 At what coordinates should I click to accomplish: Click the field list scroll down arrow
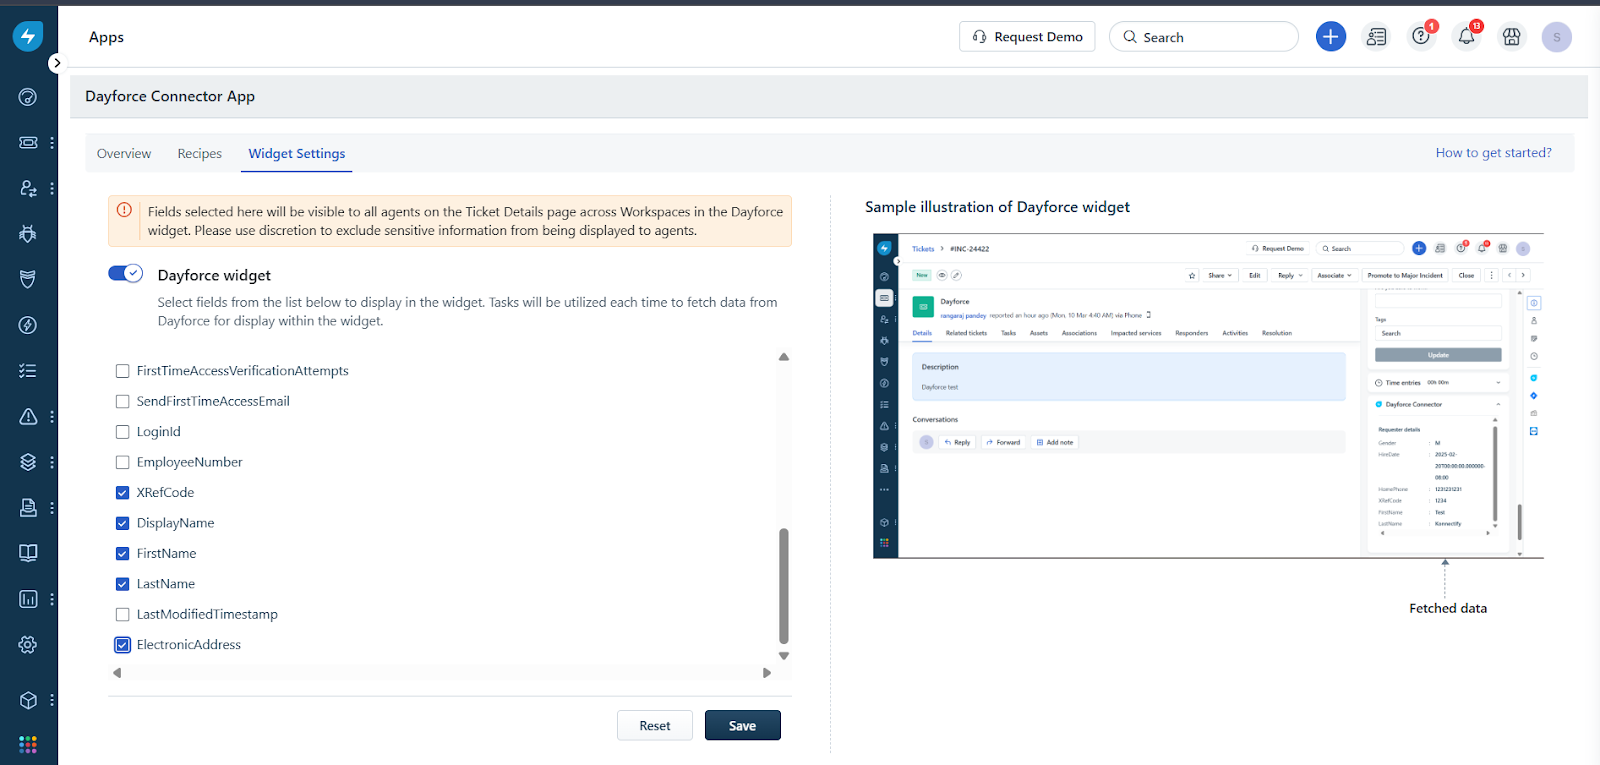784,656
